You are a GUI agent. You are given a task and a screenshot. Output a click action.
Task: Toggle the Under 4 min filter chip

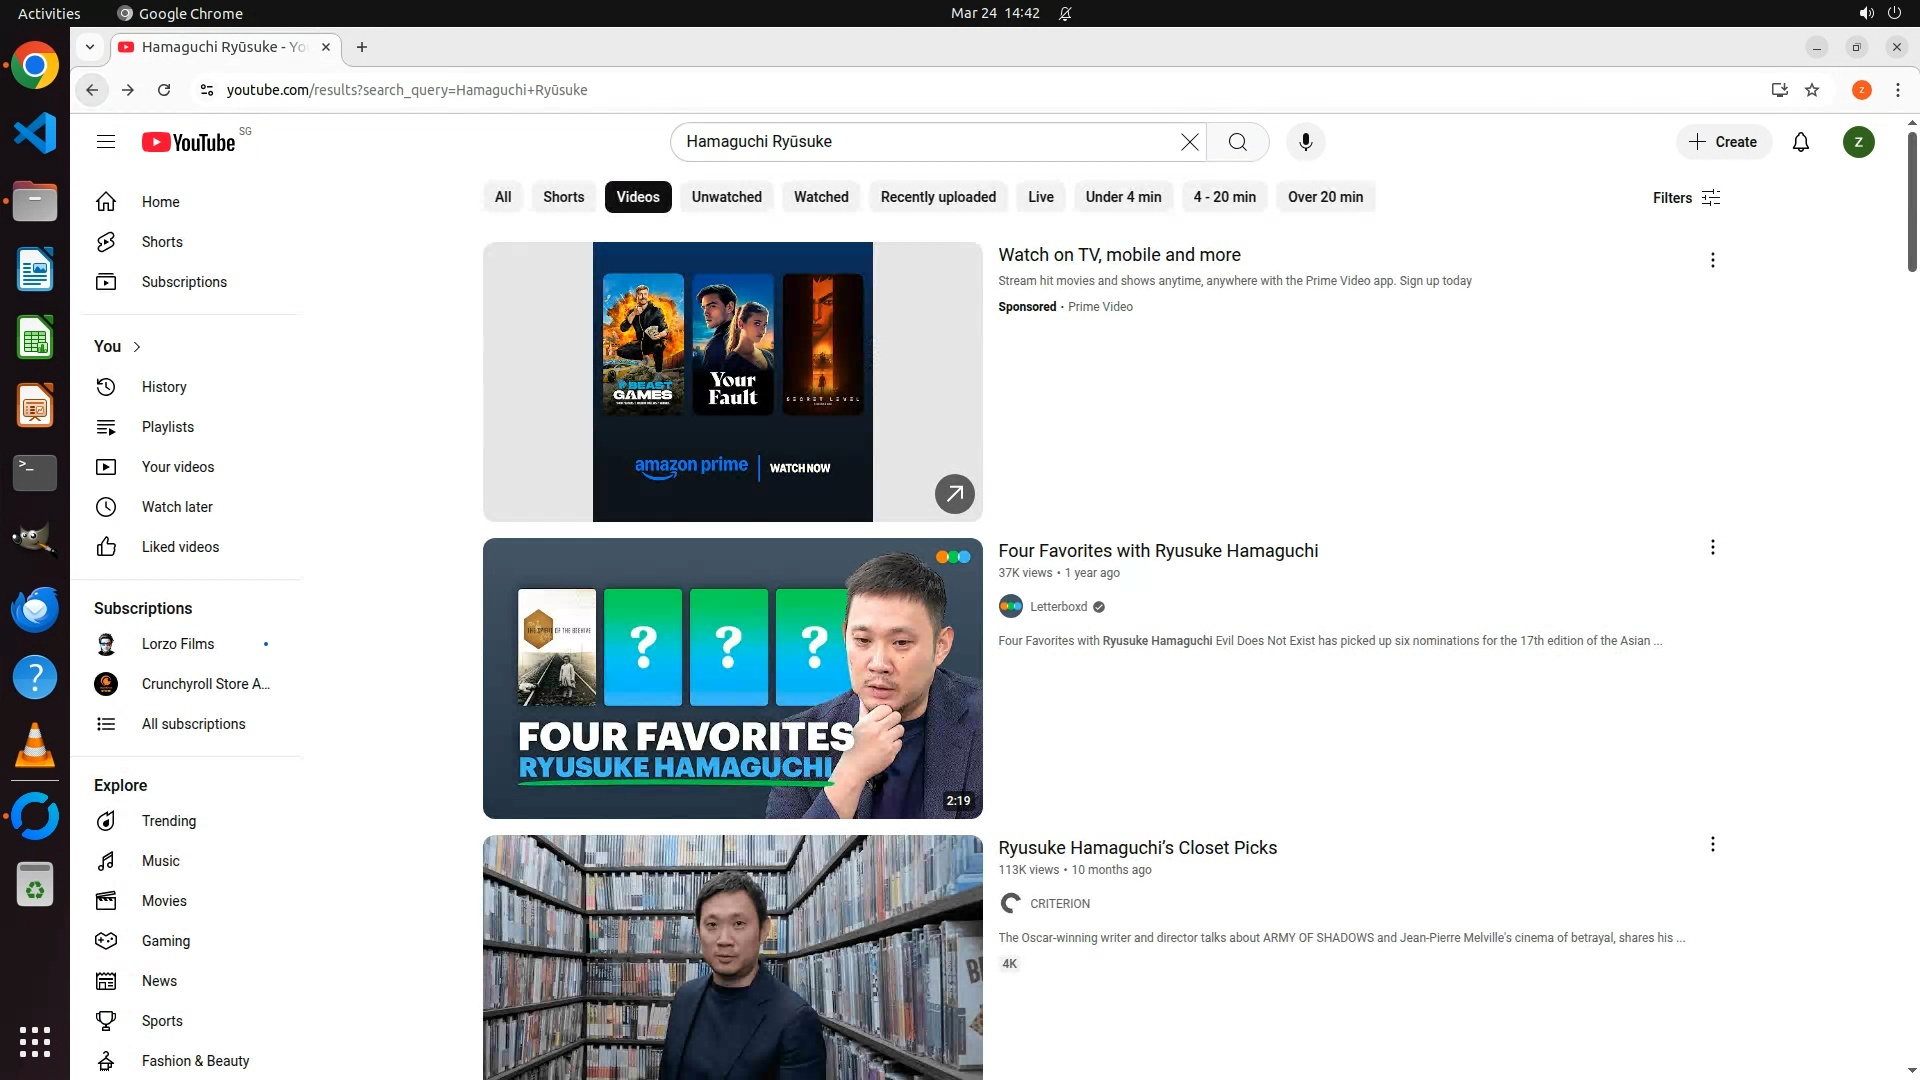(x=1123, y=197)
